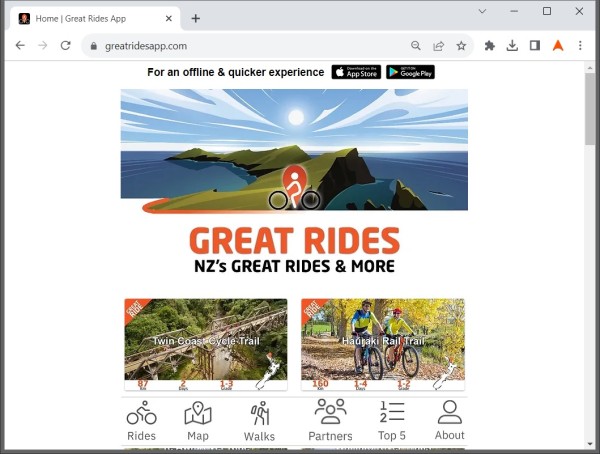Click the scrollbar down arrow

click(590, 444)
